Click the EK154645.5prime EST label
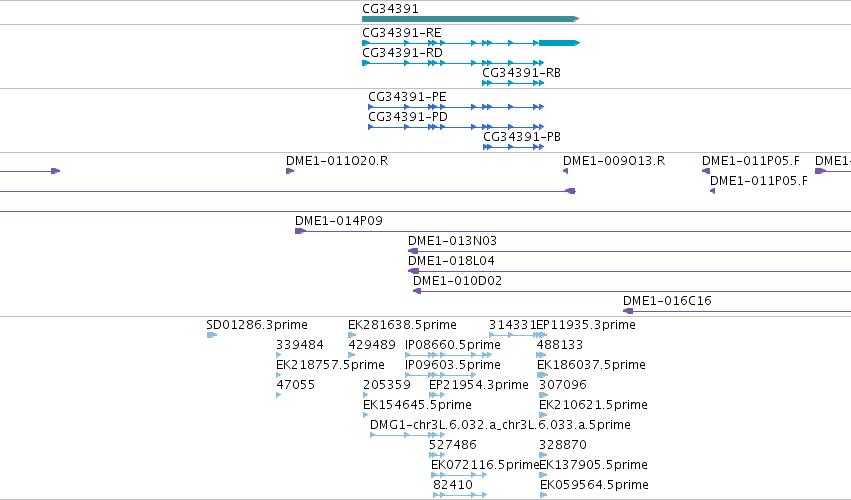Screen dimensions: 851x500 click(x=417, y=405)
